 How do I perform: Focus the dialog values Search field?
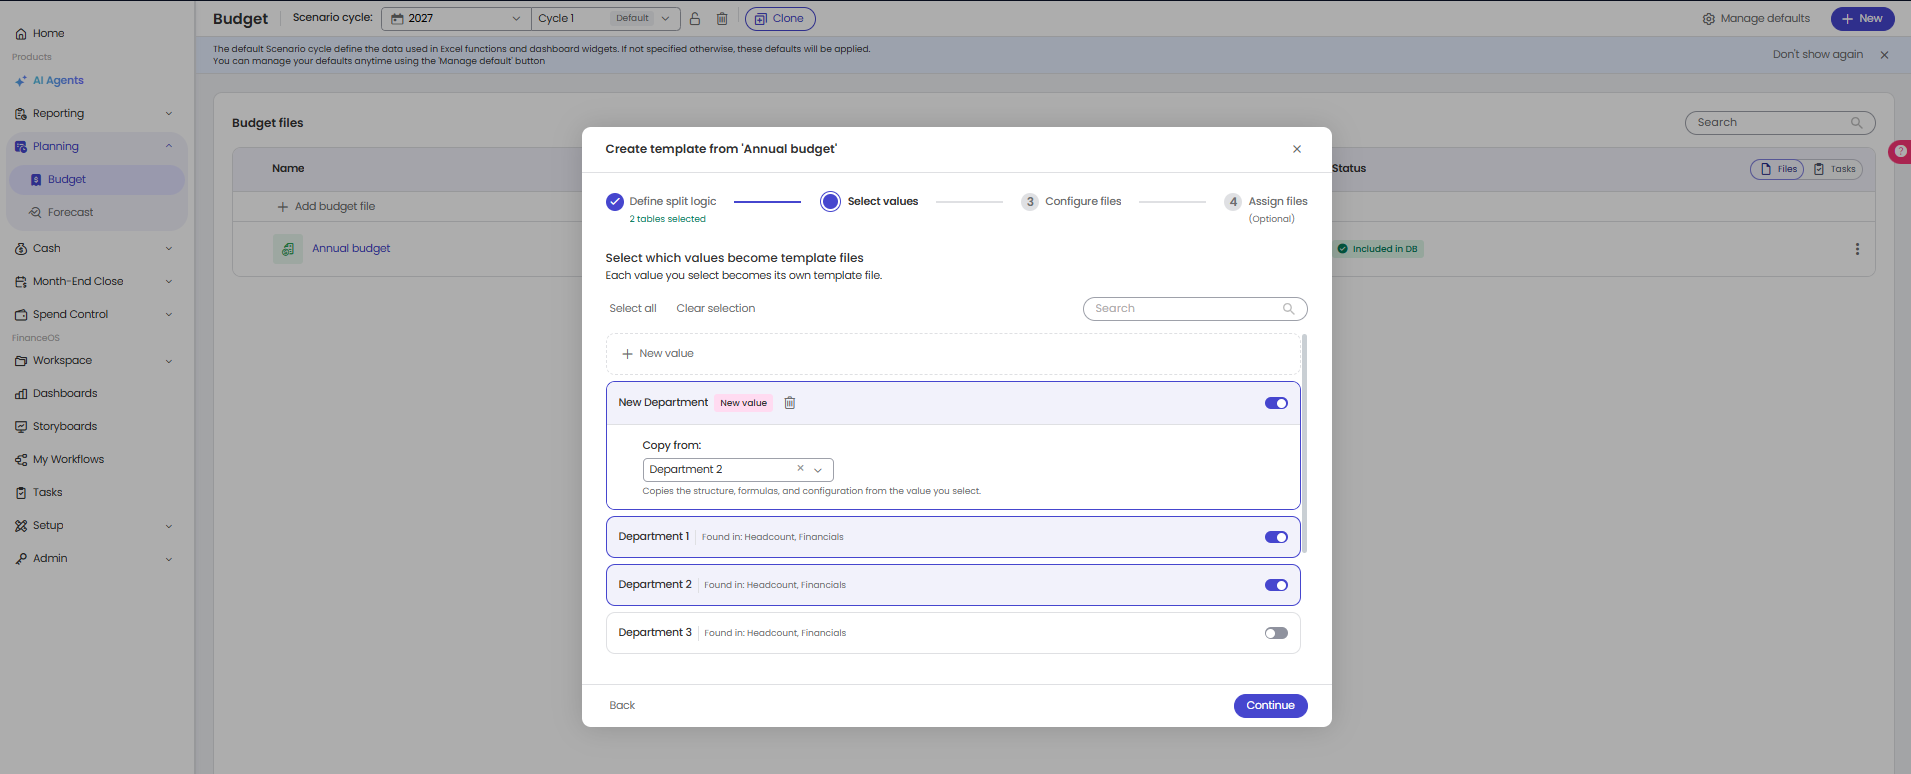[1195, 309]
